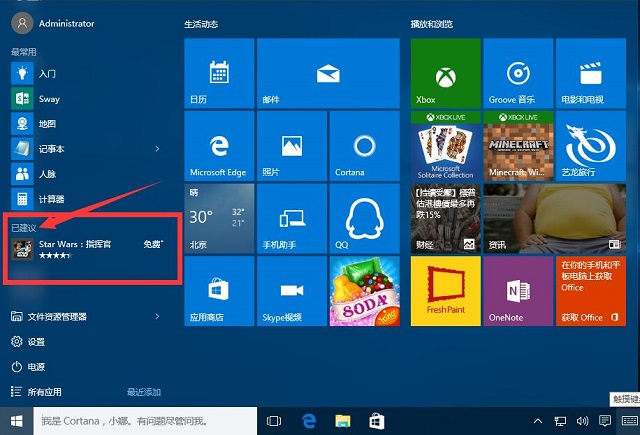Open the 日历 calendar tile
This screenshot has width=640, height=435.
[x=219, y=73]
